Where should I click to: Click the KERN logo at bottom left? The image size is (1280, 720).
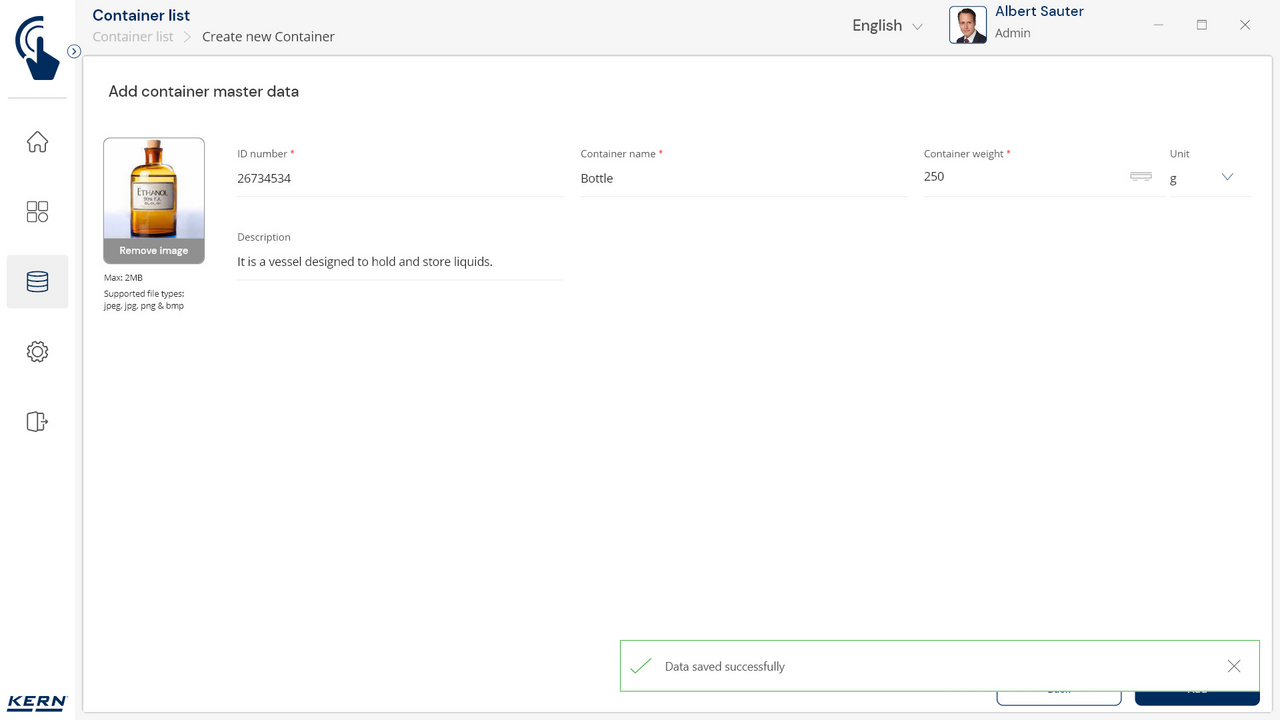pyautogui.click(x=37, y=702)
